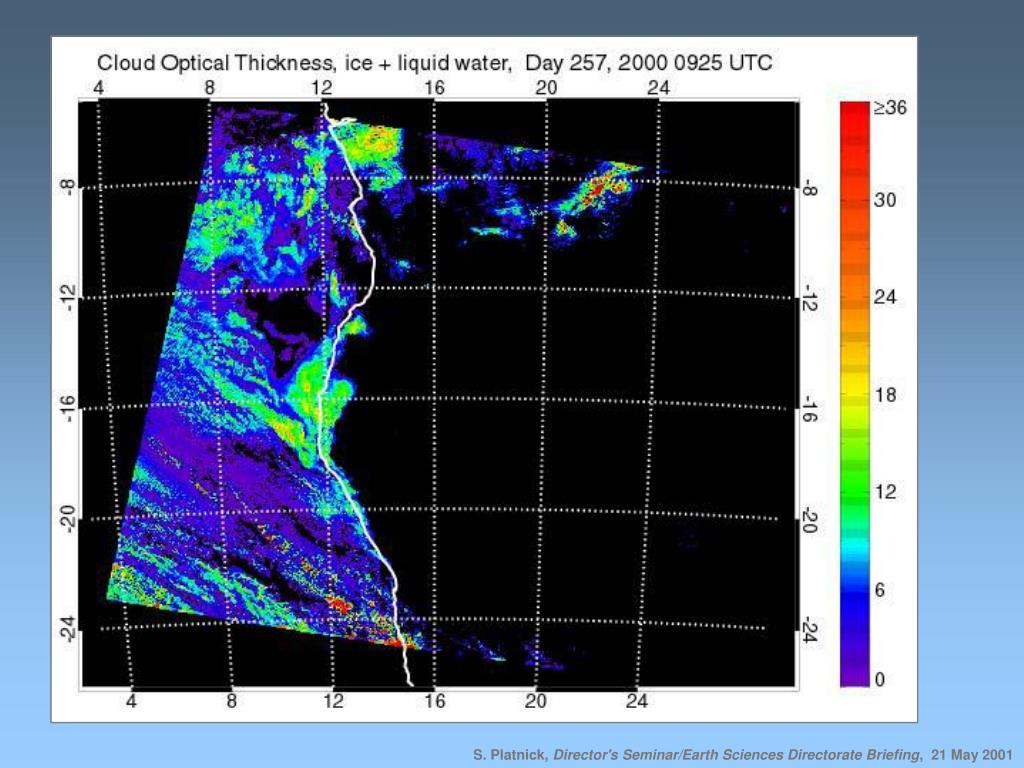Select the top axis longitude label 12

click(x=321, y=88)
